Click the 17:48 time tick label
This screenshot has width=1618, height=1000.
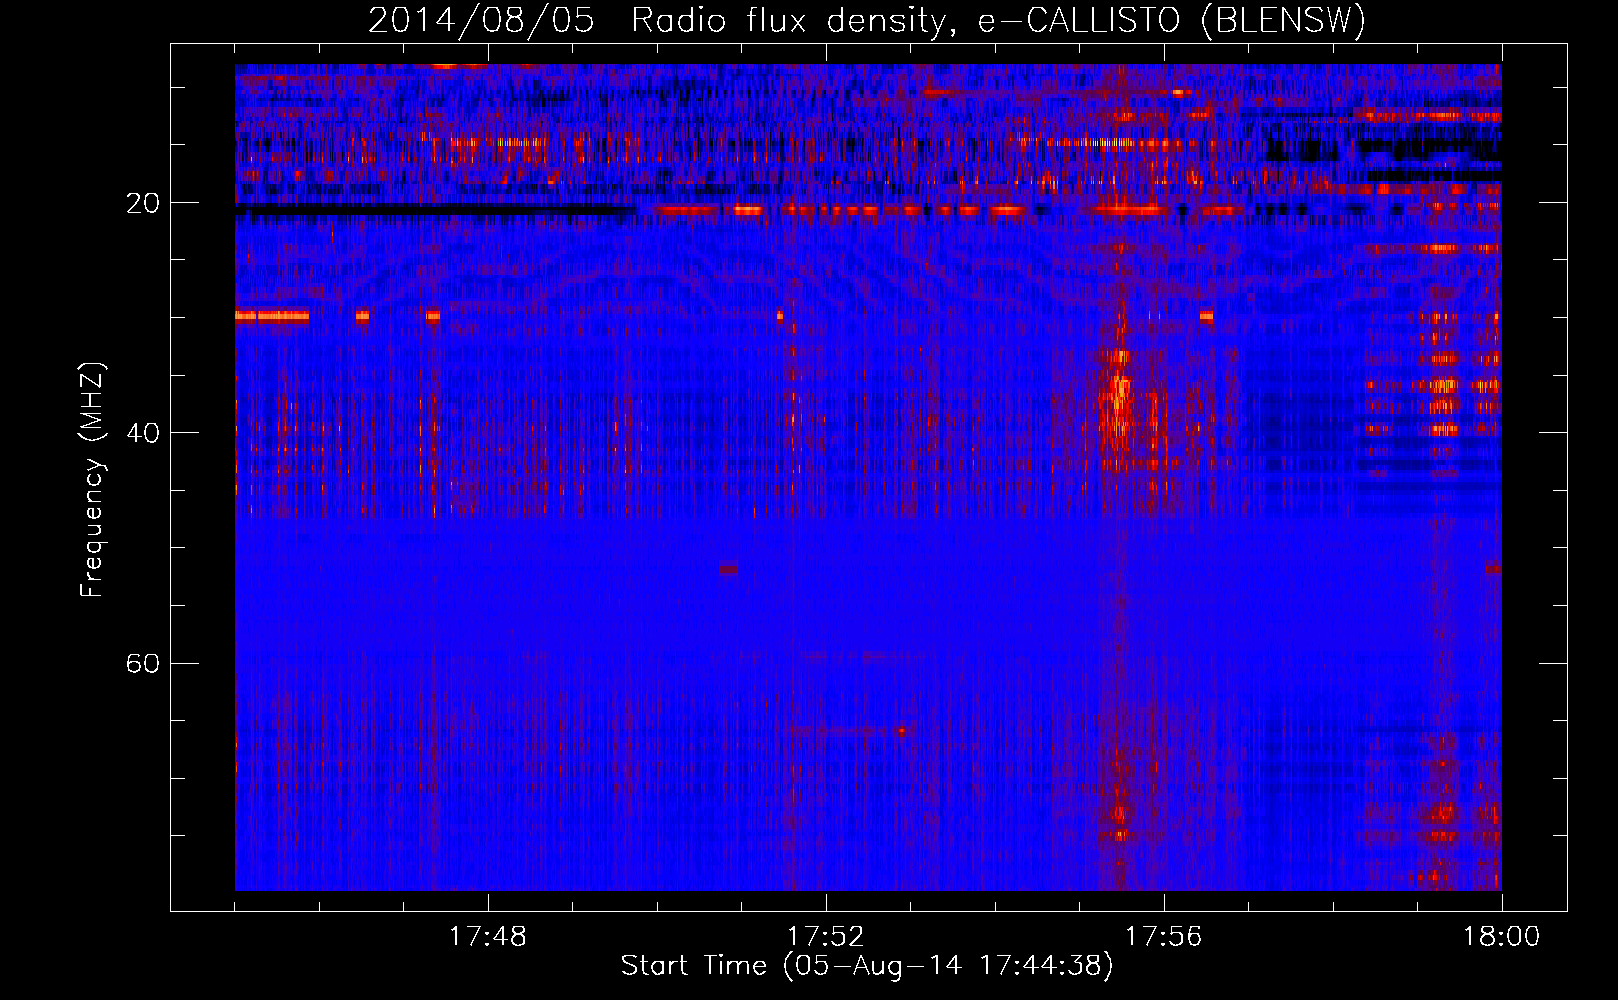(x=487, y=937)
